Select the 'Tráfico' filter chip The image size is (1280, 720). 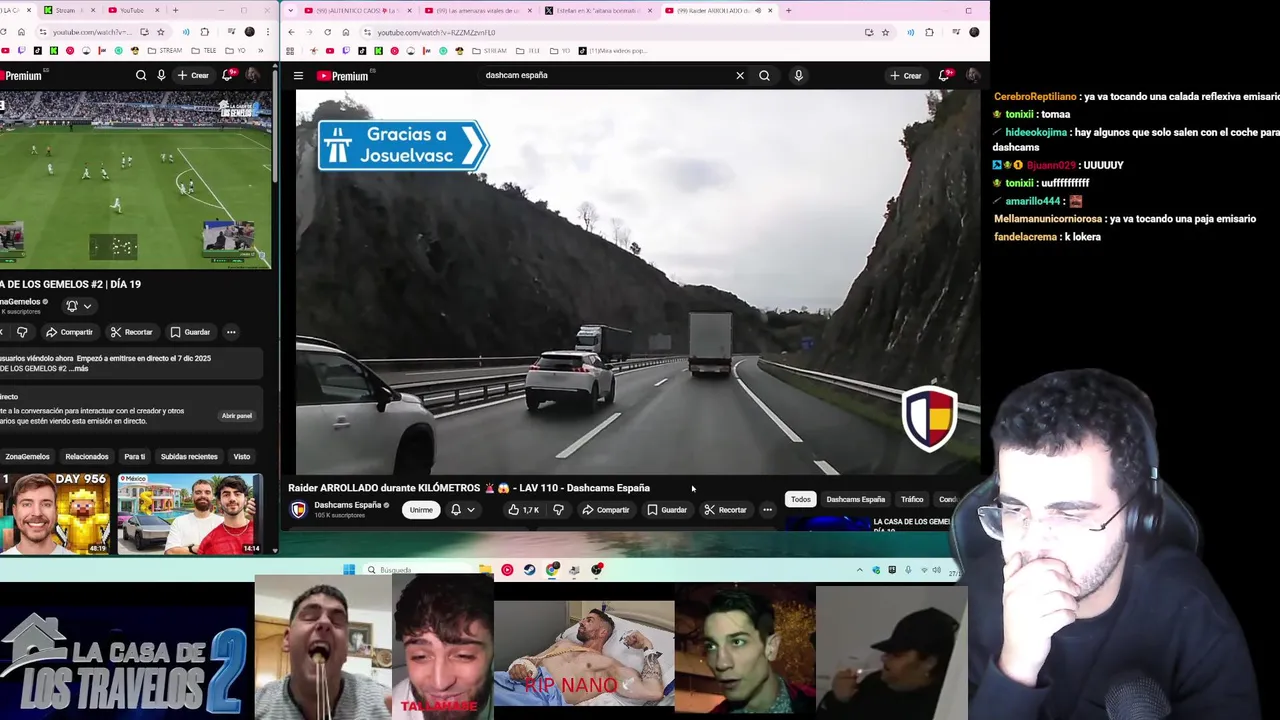[x=912, y=499]
